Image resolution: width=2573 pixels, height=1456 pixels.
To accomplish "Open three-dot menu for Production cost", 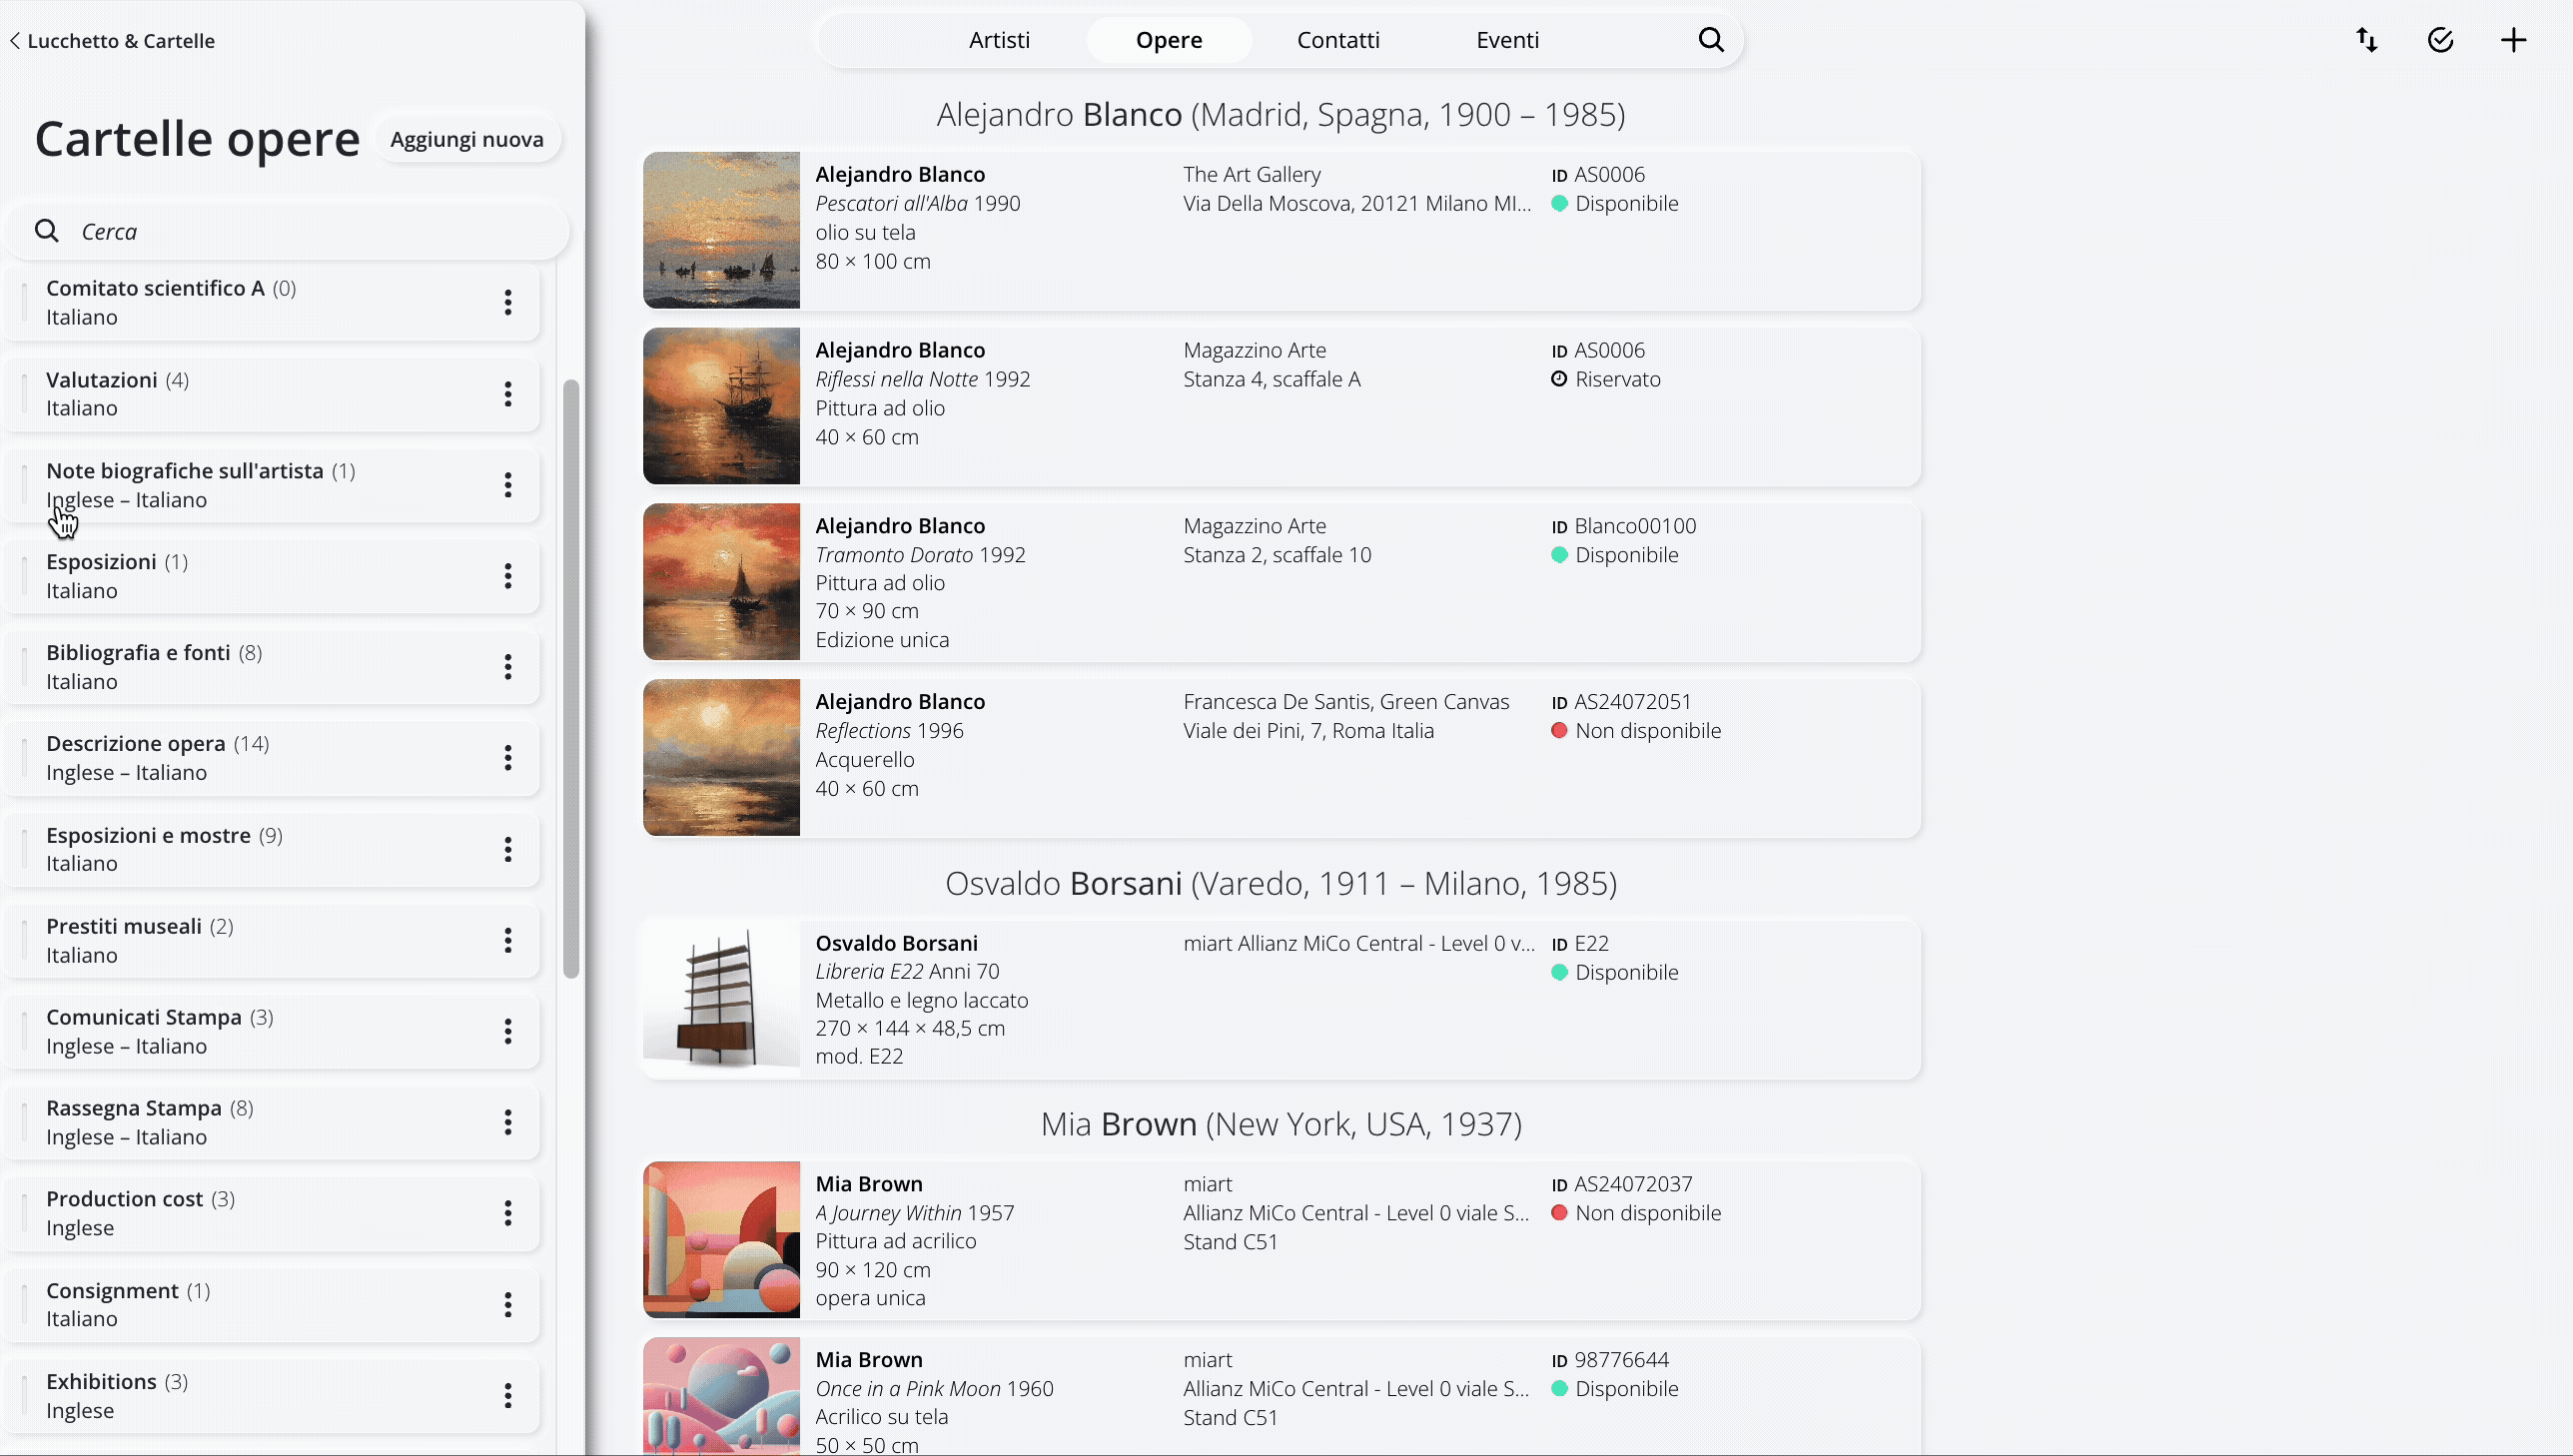I will pyautogui.click(x=508, y=1213).
